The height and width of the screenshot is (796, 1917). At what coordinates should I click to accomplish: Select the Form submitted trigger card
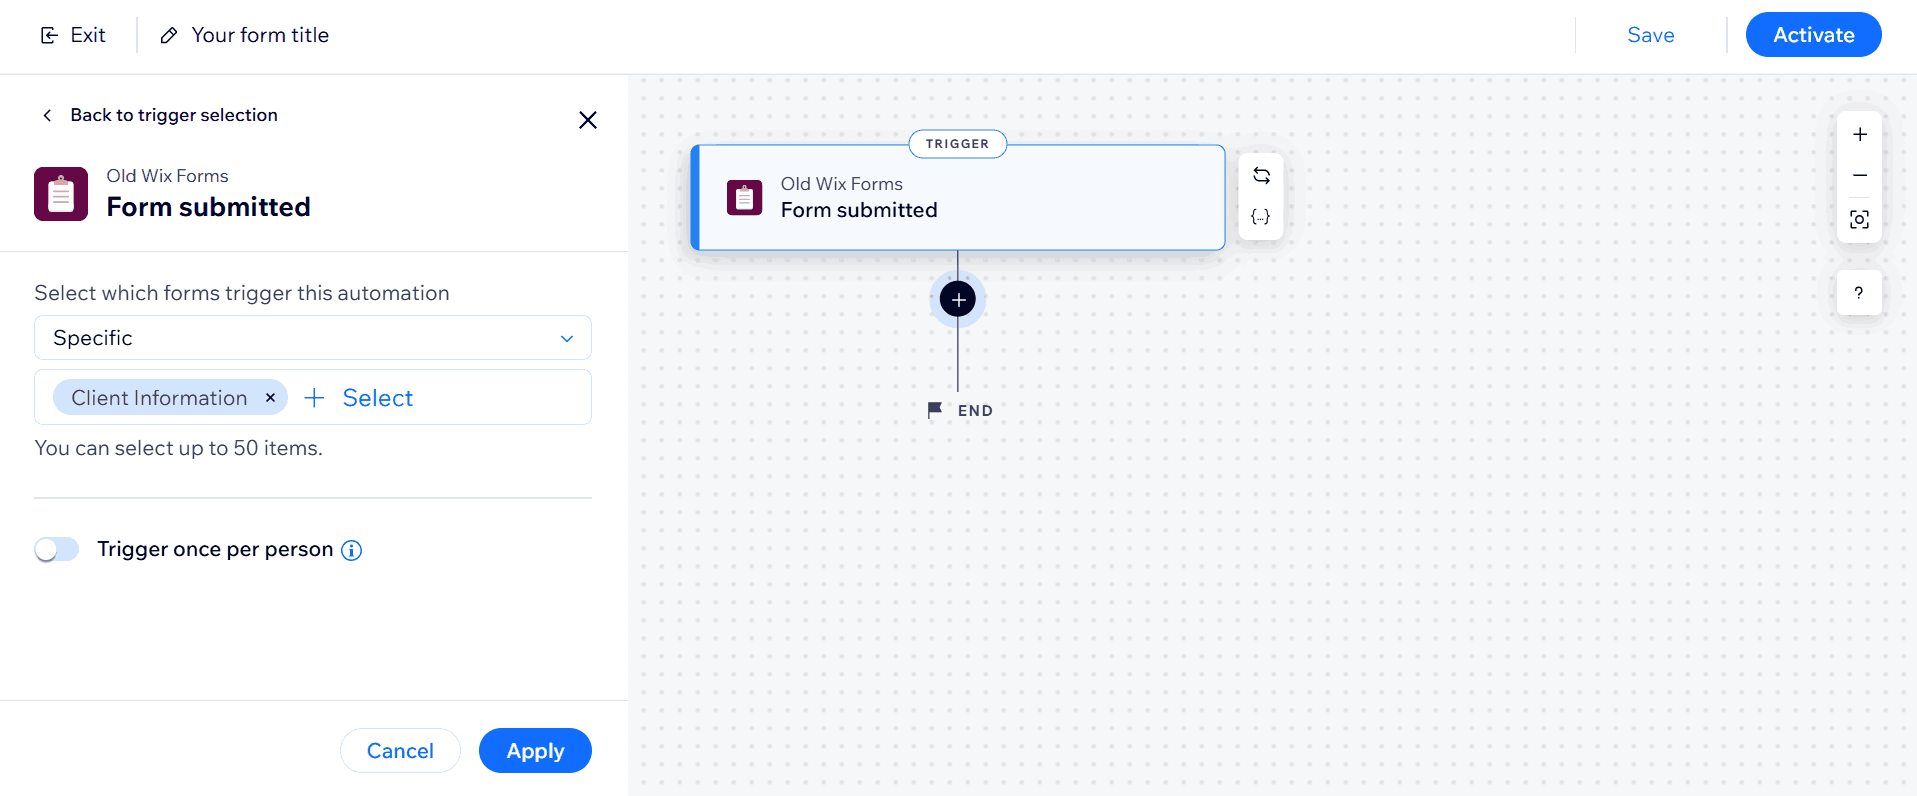pos(958,198)
